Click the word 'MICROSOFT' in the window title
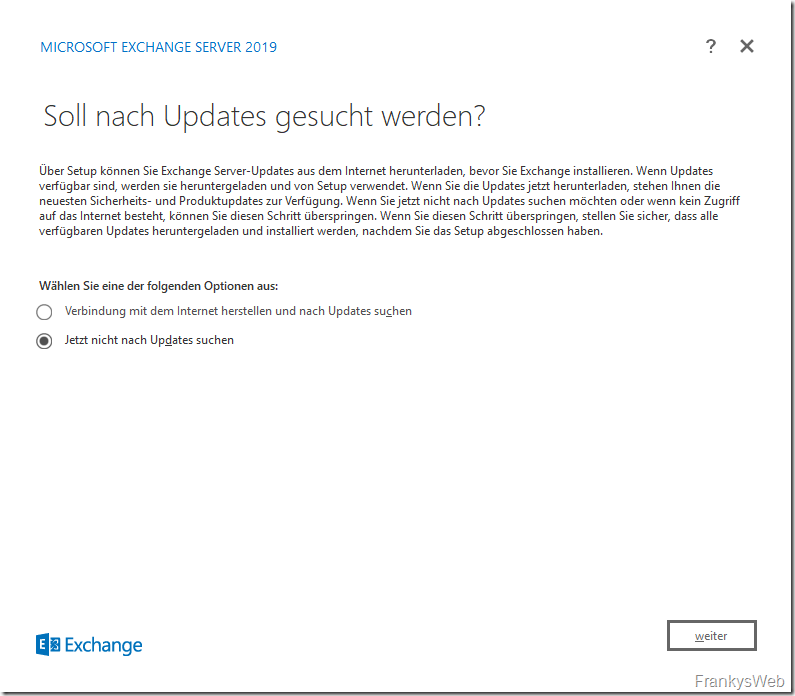Image resolution: width=795 pixels, height=696 pixels. (76, 47)
